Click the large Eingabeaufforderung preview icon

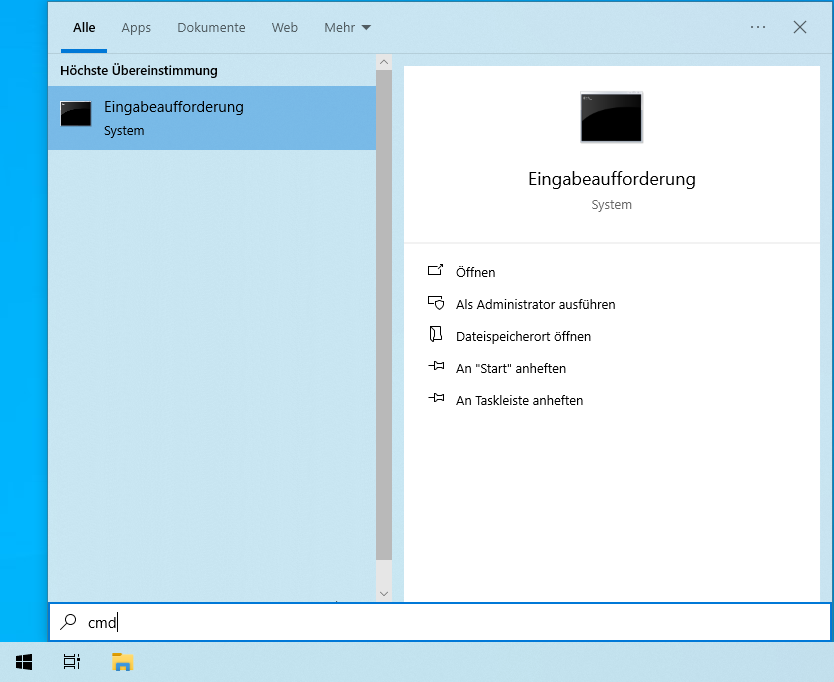click(611, 117)
